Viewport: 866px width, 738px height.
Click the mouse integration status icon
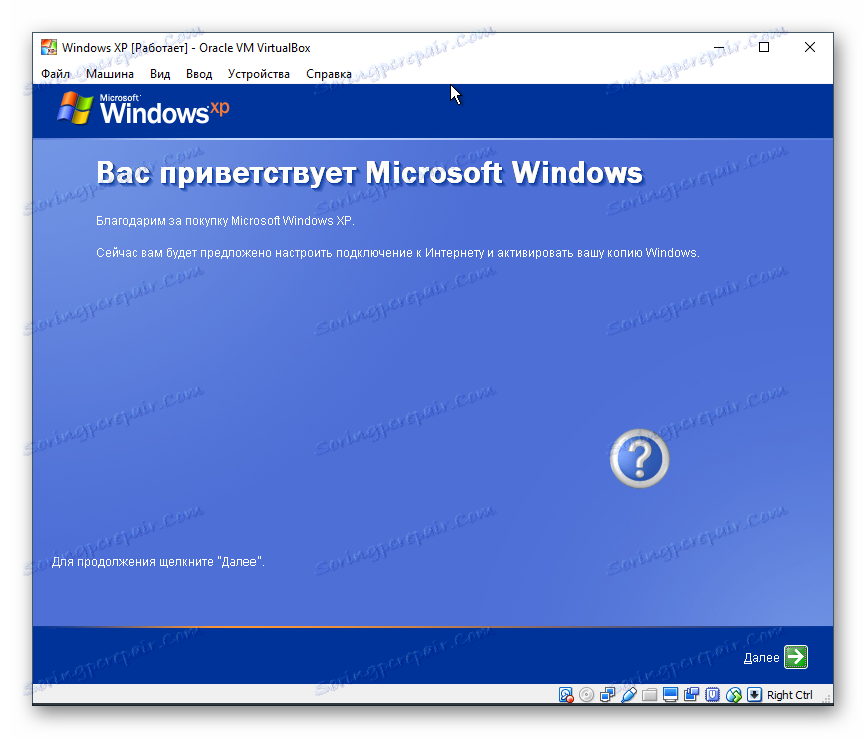point(733,695)
